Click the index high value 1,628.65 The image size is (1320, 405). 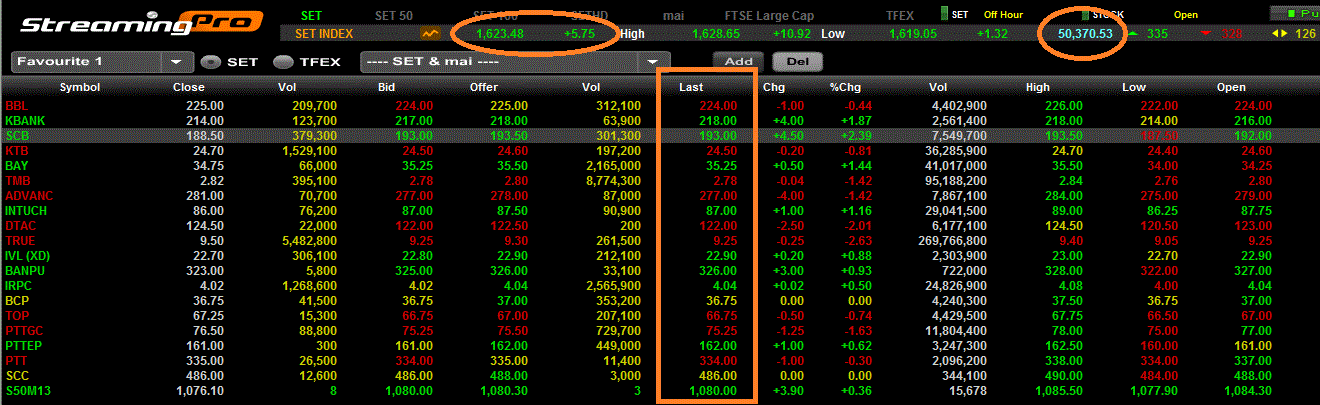[x=714, y=33]
